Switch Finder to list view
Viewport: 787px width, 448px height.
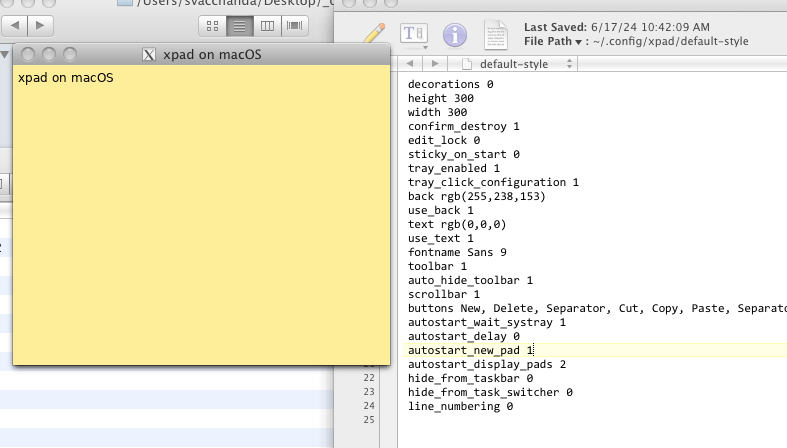pos(239,26)
